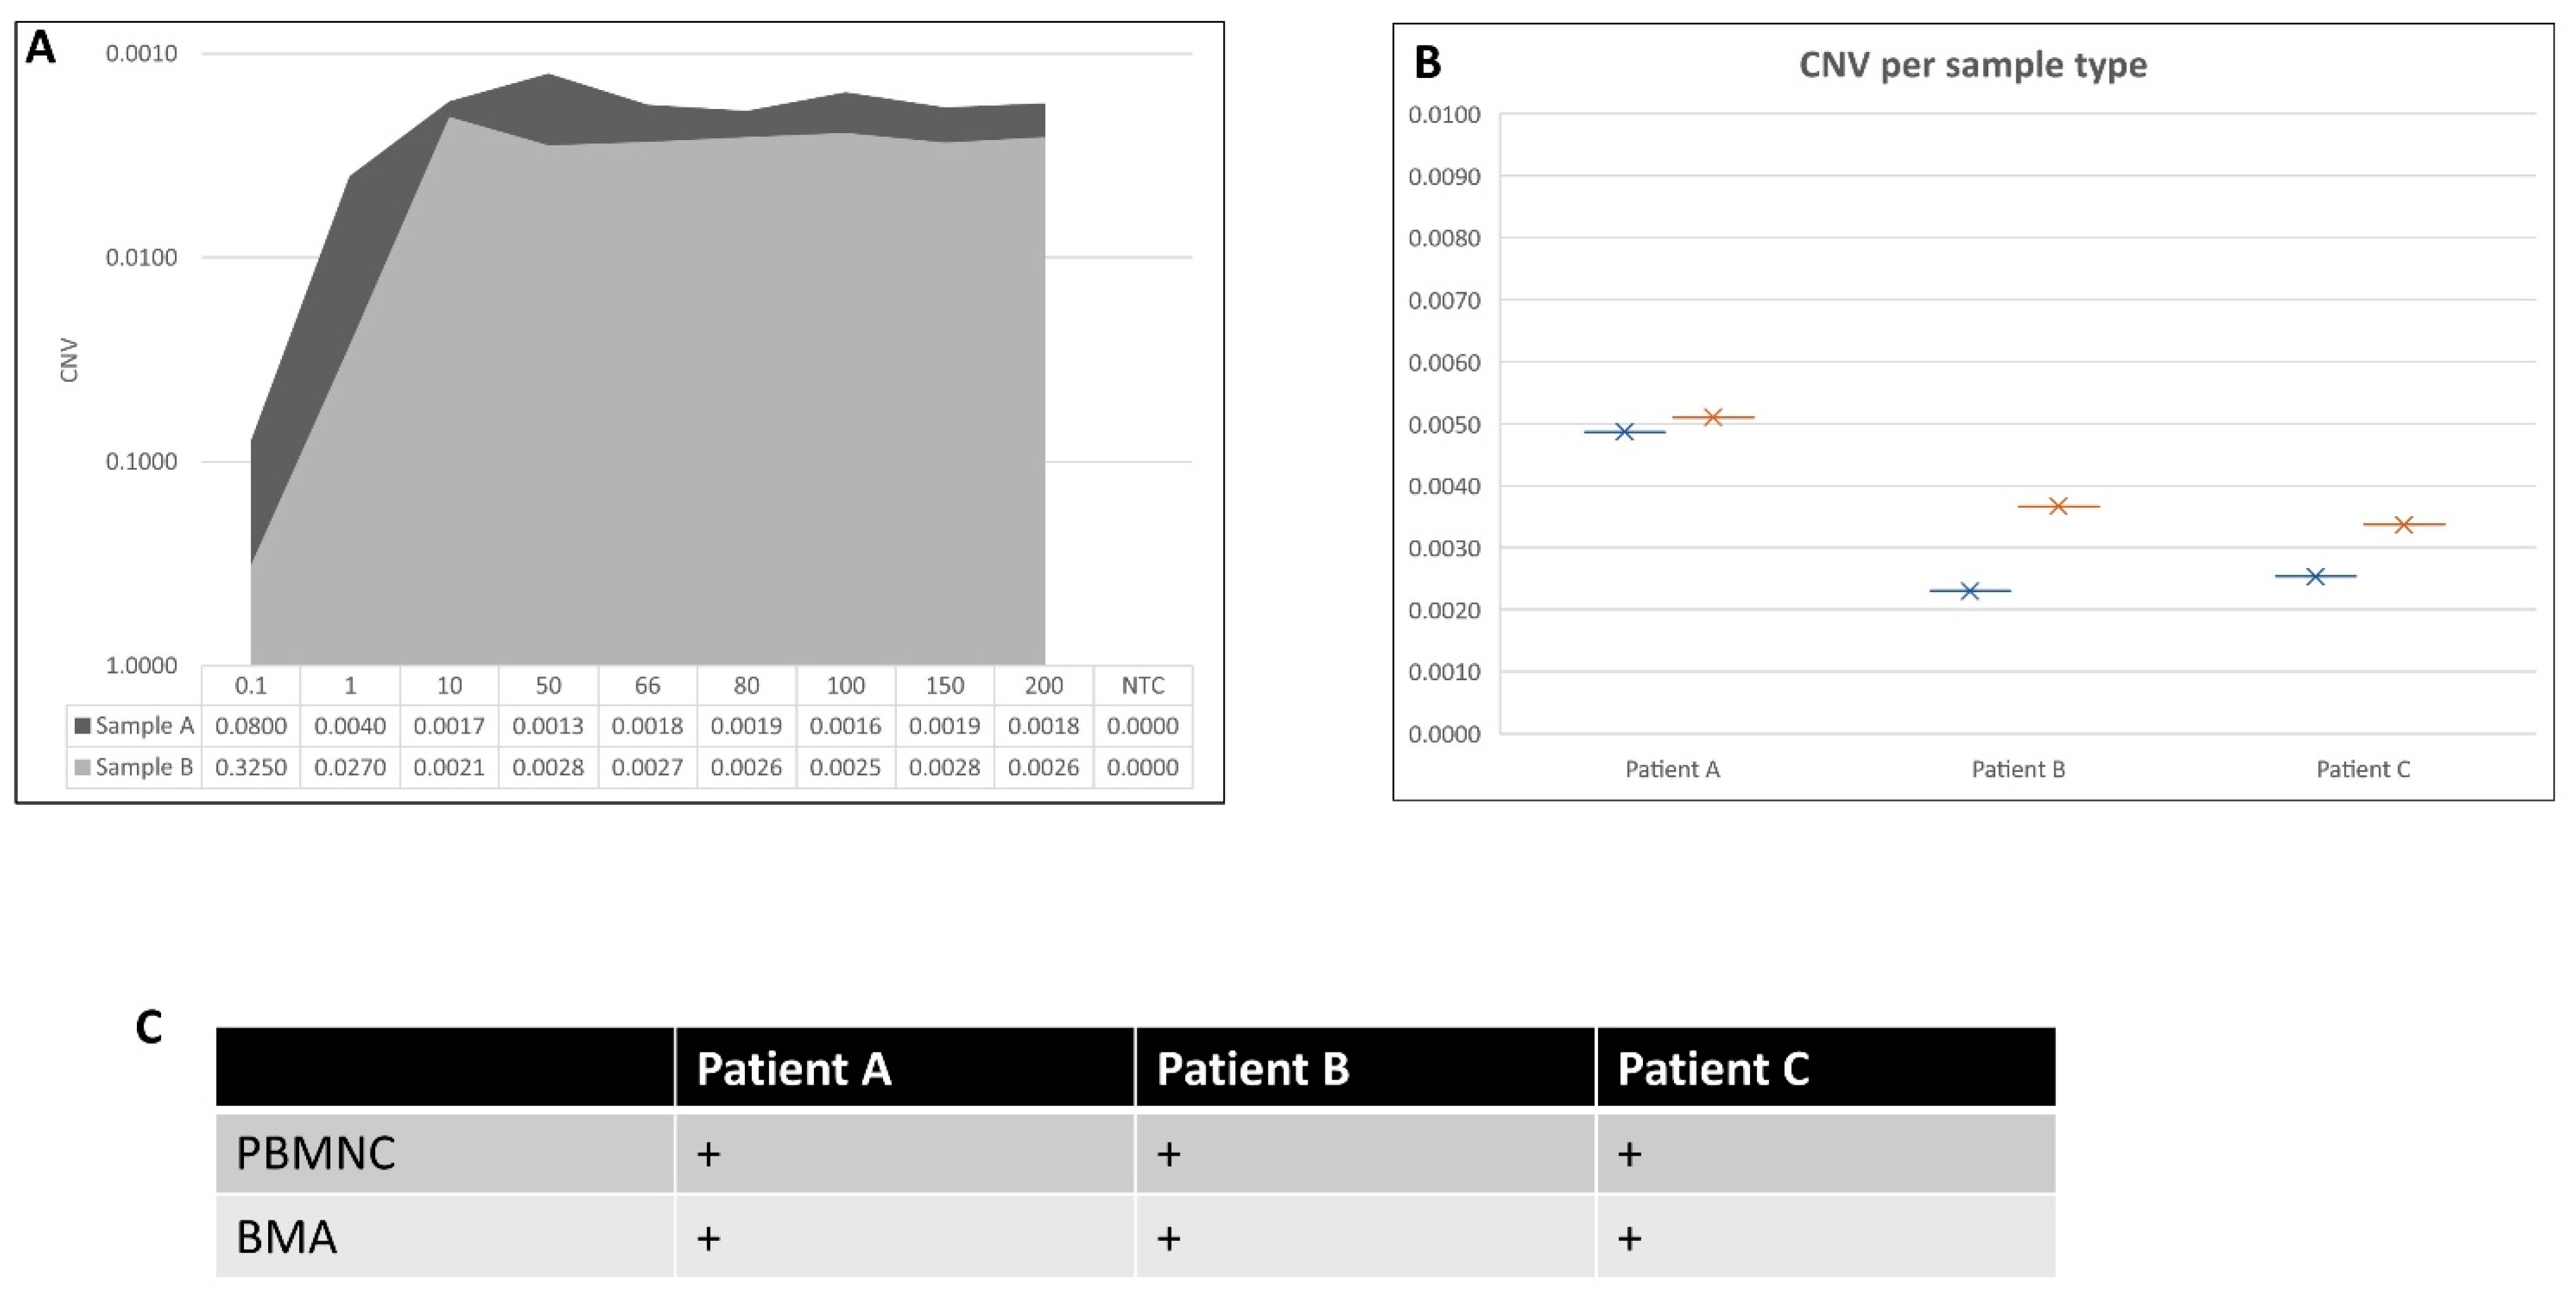Select the PBMNC row label
Image resolution: width=2576 pixels, height=1294 pixels.
[x=316, y=1154]
